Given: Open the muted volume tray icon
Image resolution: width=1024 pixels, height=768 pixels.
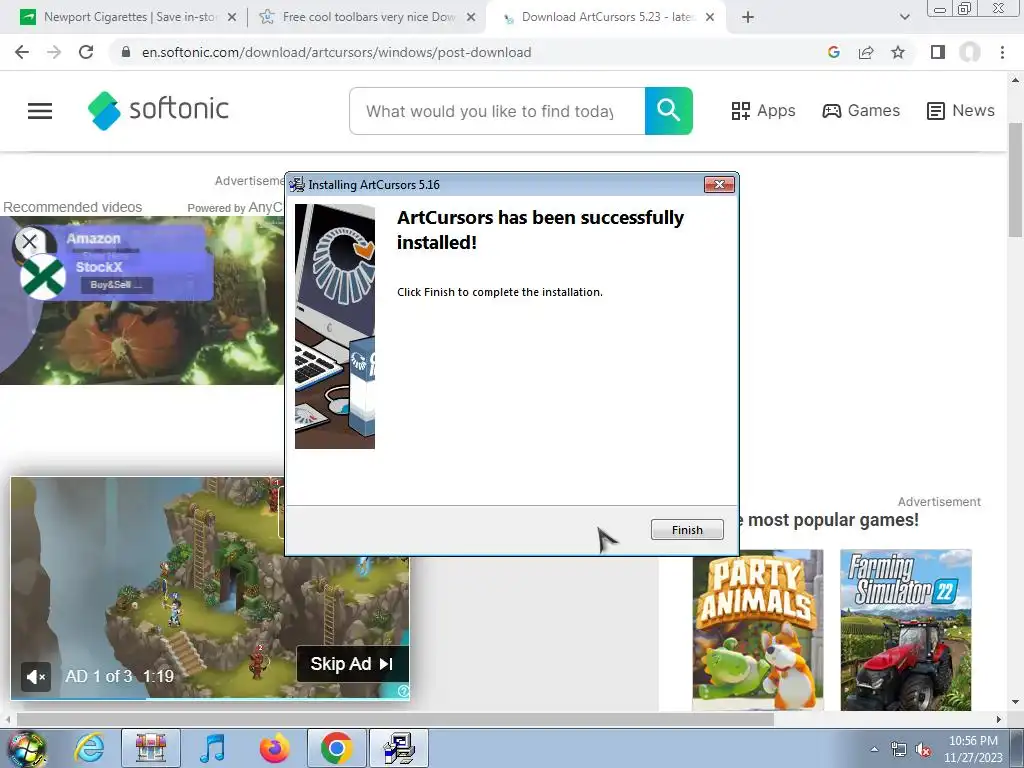Looking at the screenshot, I should coord(922,750).
